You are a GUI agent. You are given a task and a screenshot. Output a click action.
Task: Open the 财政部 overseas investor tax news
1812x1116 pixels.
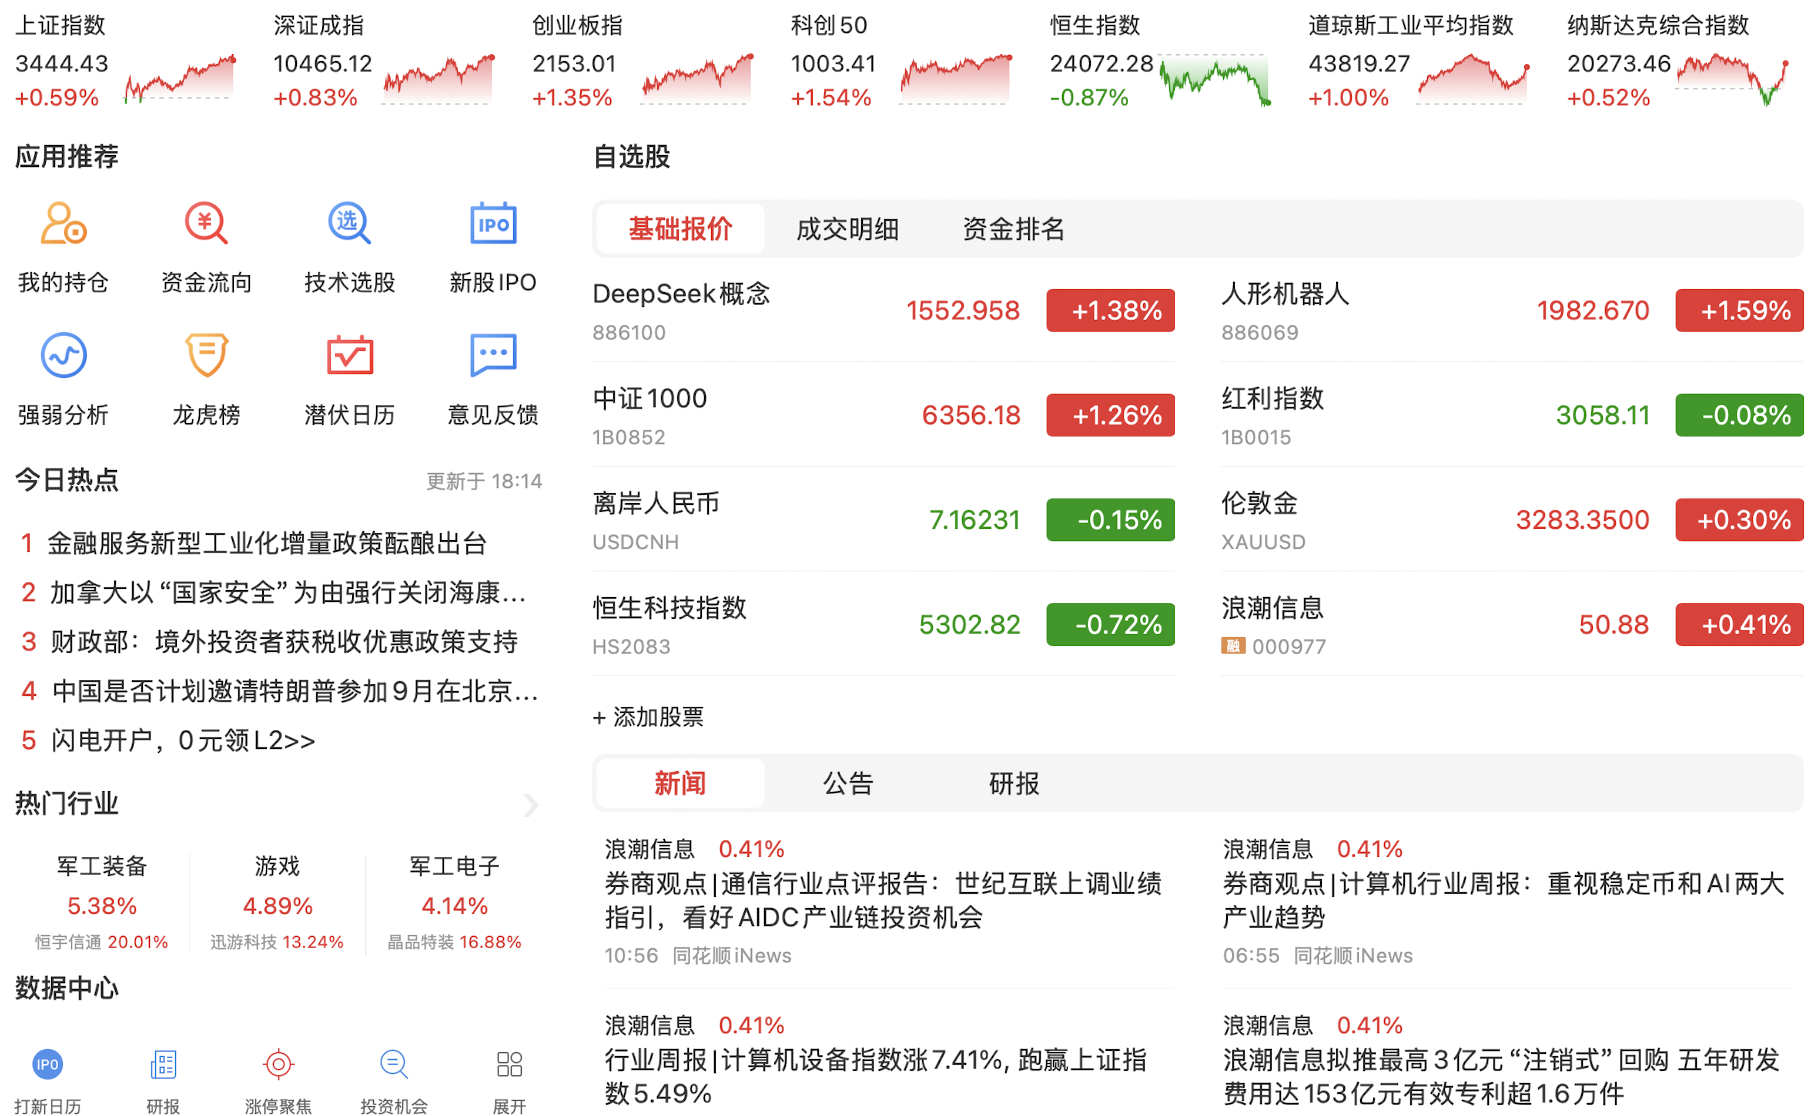pyautogui.click(x=284, y=641)
